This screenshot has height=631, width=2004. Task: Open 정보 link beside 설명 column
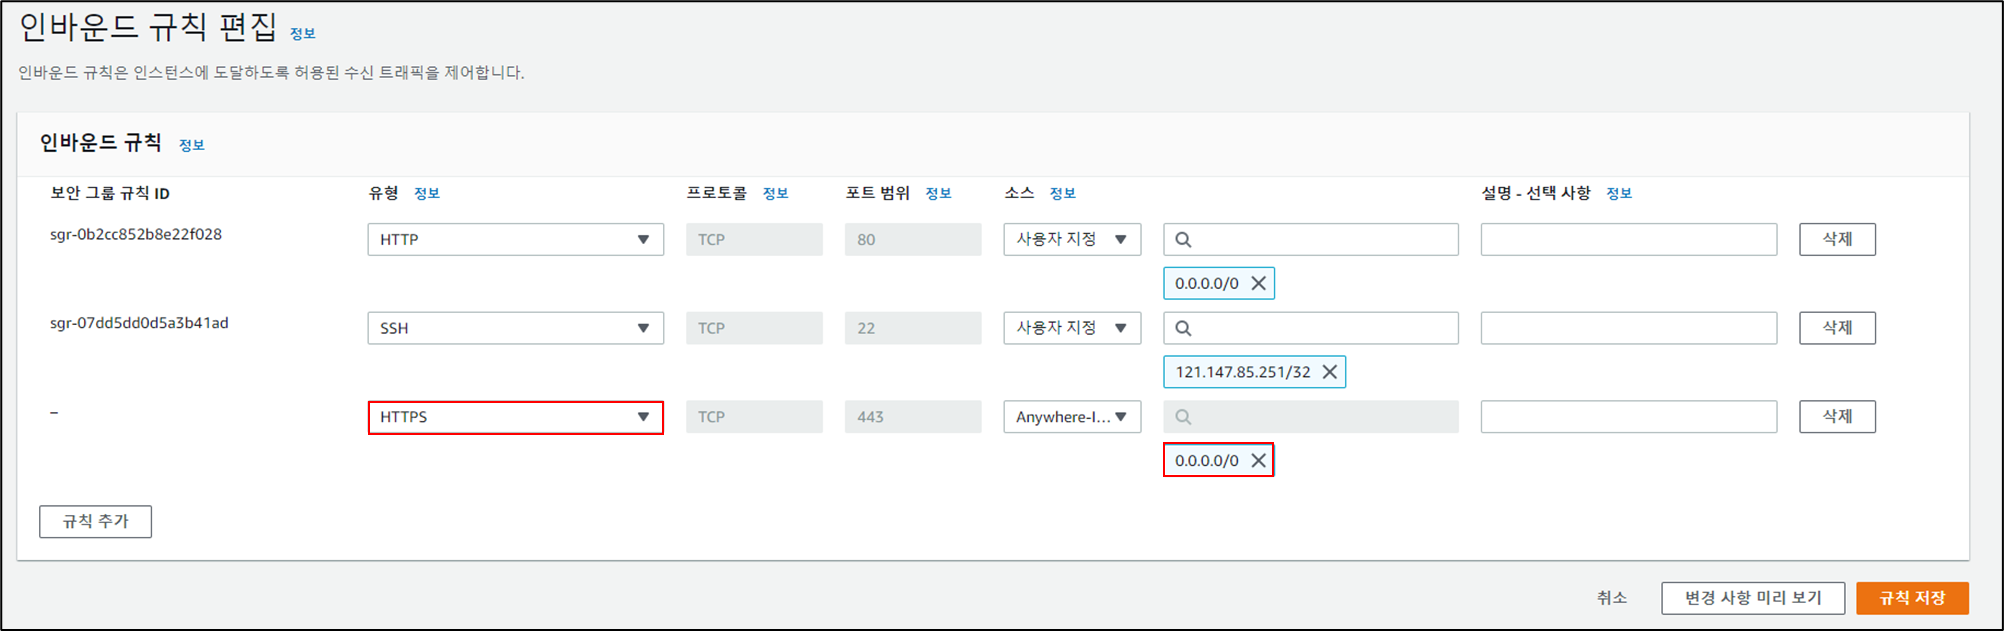[x=1619, y=194]
